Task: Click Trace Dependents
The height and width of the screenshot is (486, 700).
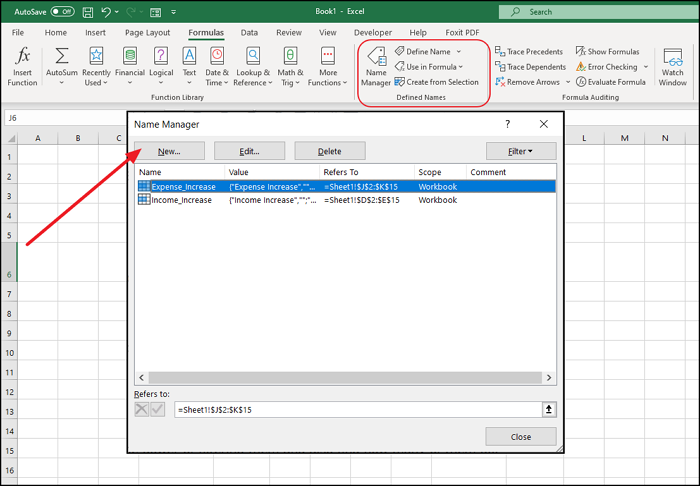Action: (x=530, y=67)
